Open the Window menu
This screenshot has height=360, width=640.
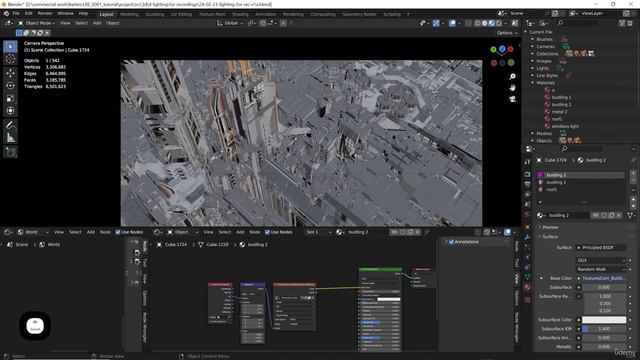pyautogui.click(x=65, y=13)
